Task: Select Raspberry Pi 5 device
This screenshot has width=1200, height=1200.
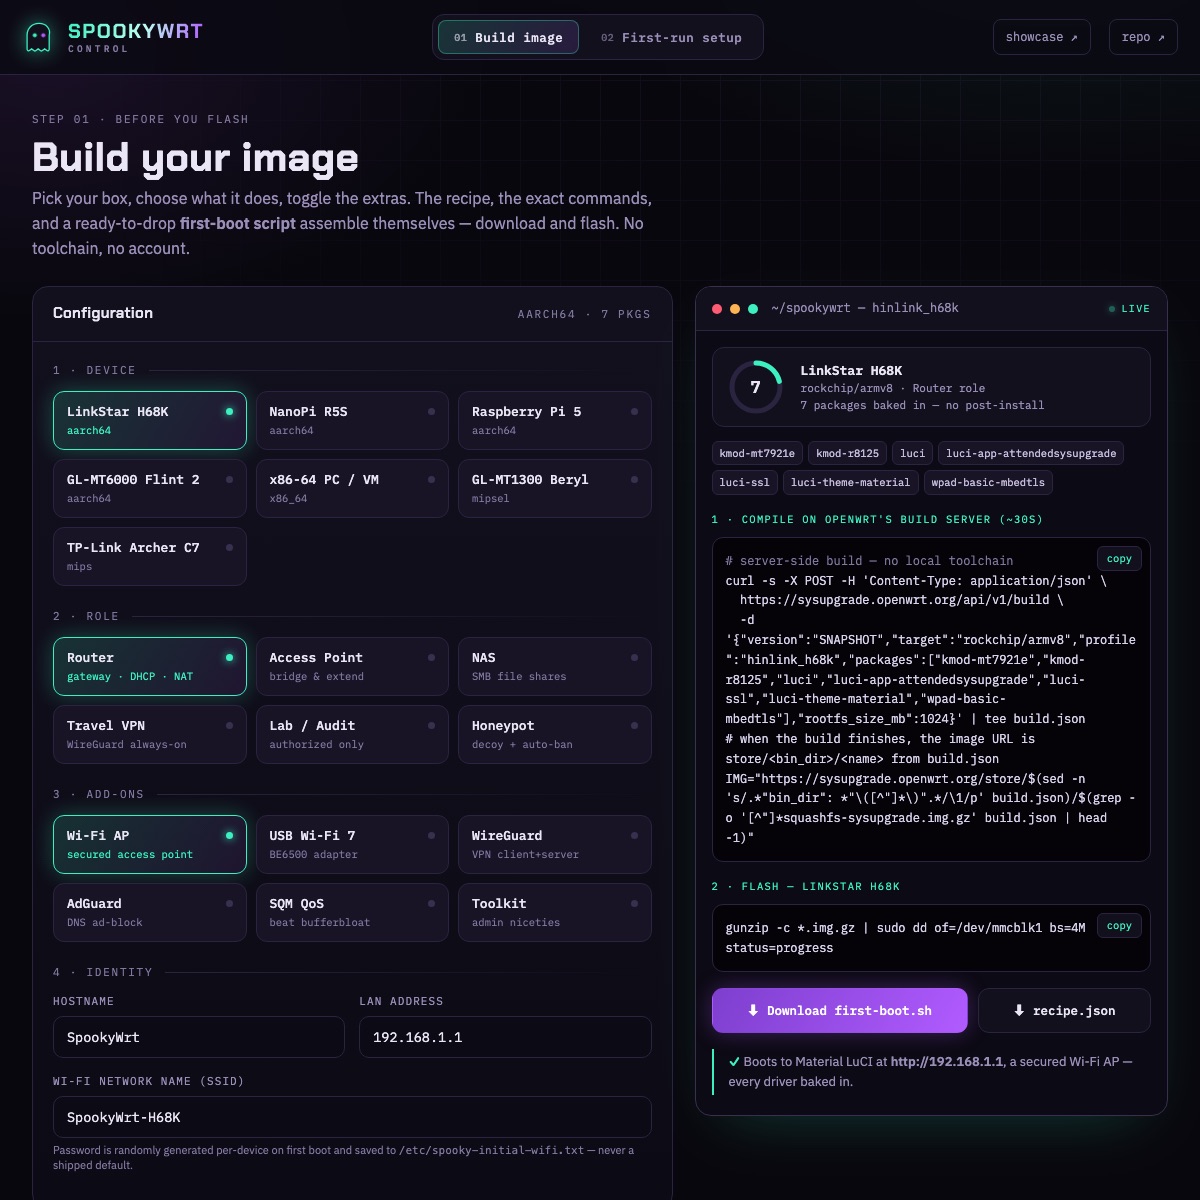Action: pos(555,420)
